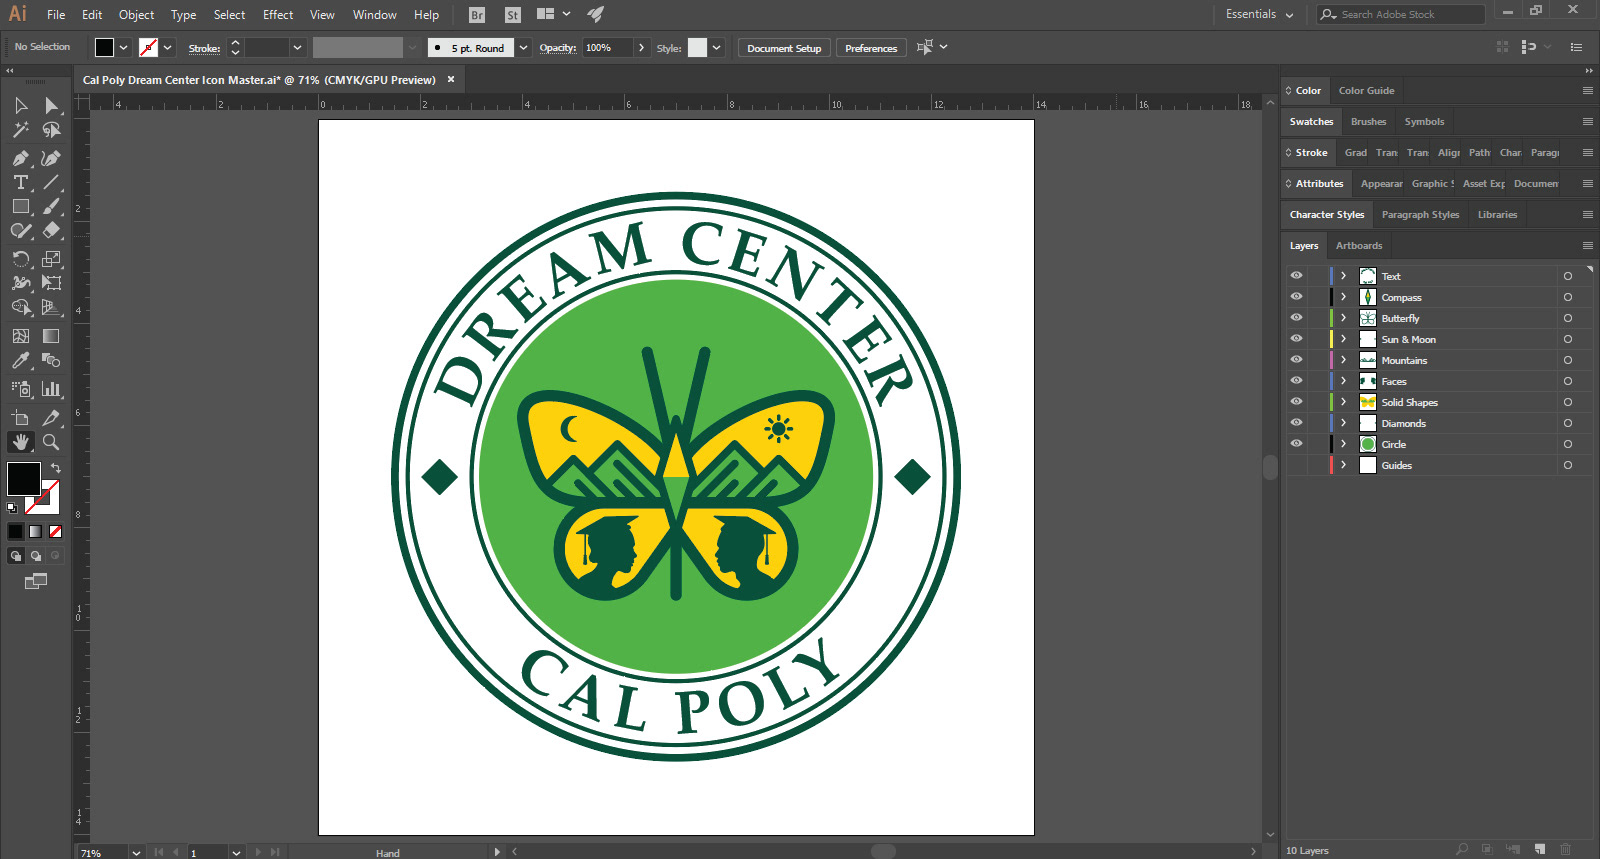Select the Direct Selection tool
Viewport: 1600px width, 859px height.
coord(51,106)
